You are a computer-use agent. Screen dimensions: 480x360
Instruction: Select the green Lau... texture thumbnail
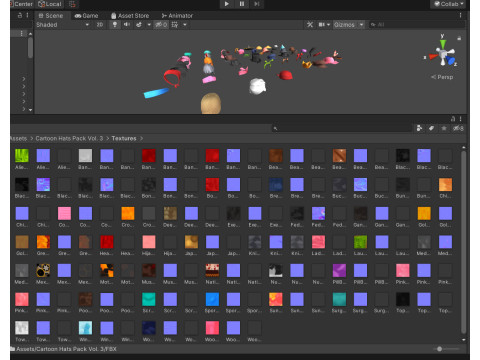(x=360, y=242)
